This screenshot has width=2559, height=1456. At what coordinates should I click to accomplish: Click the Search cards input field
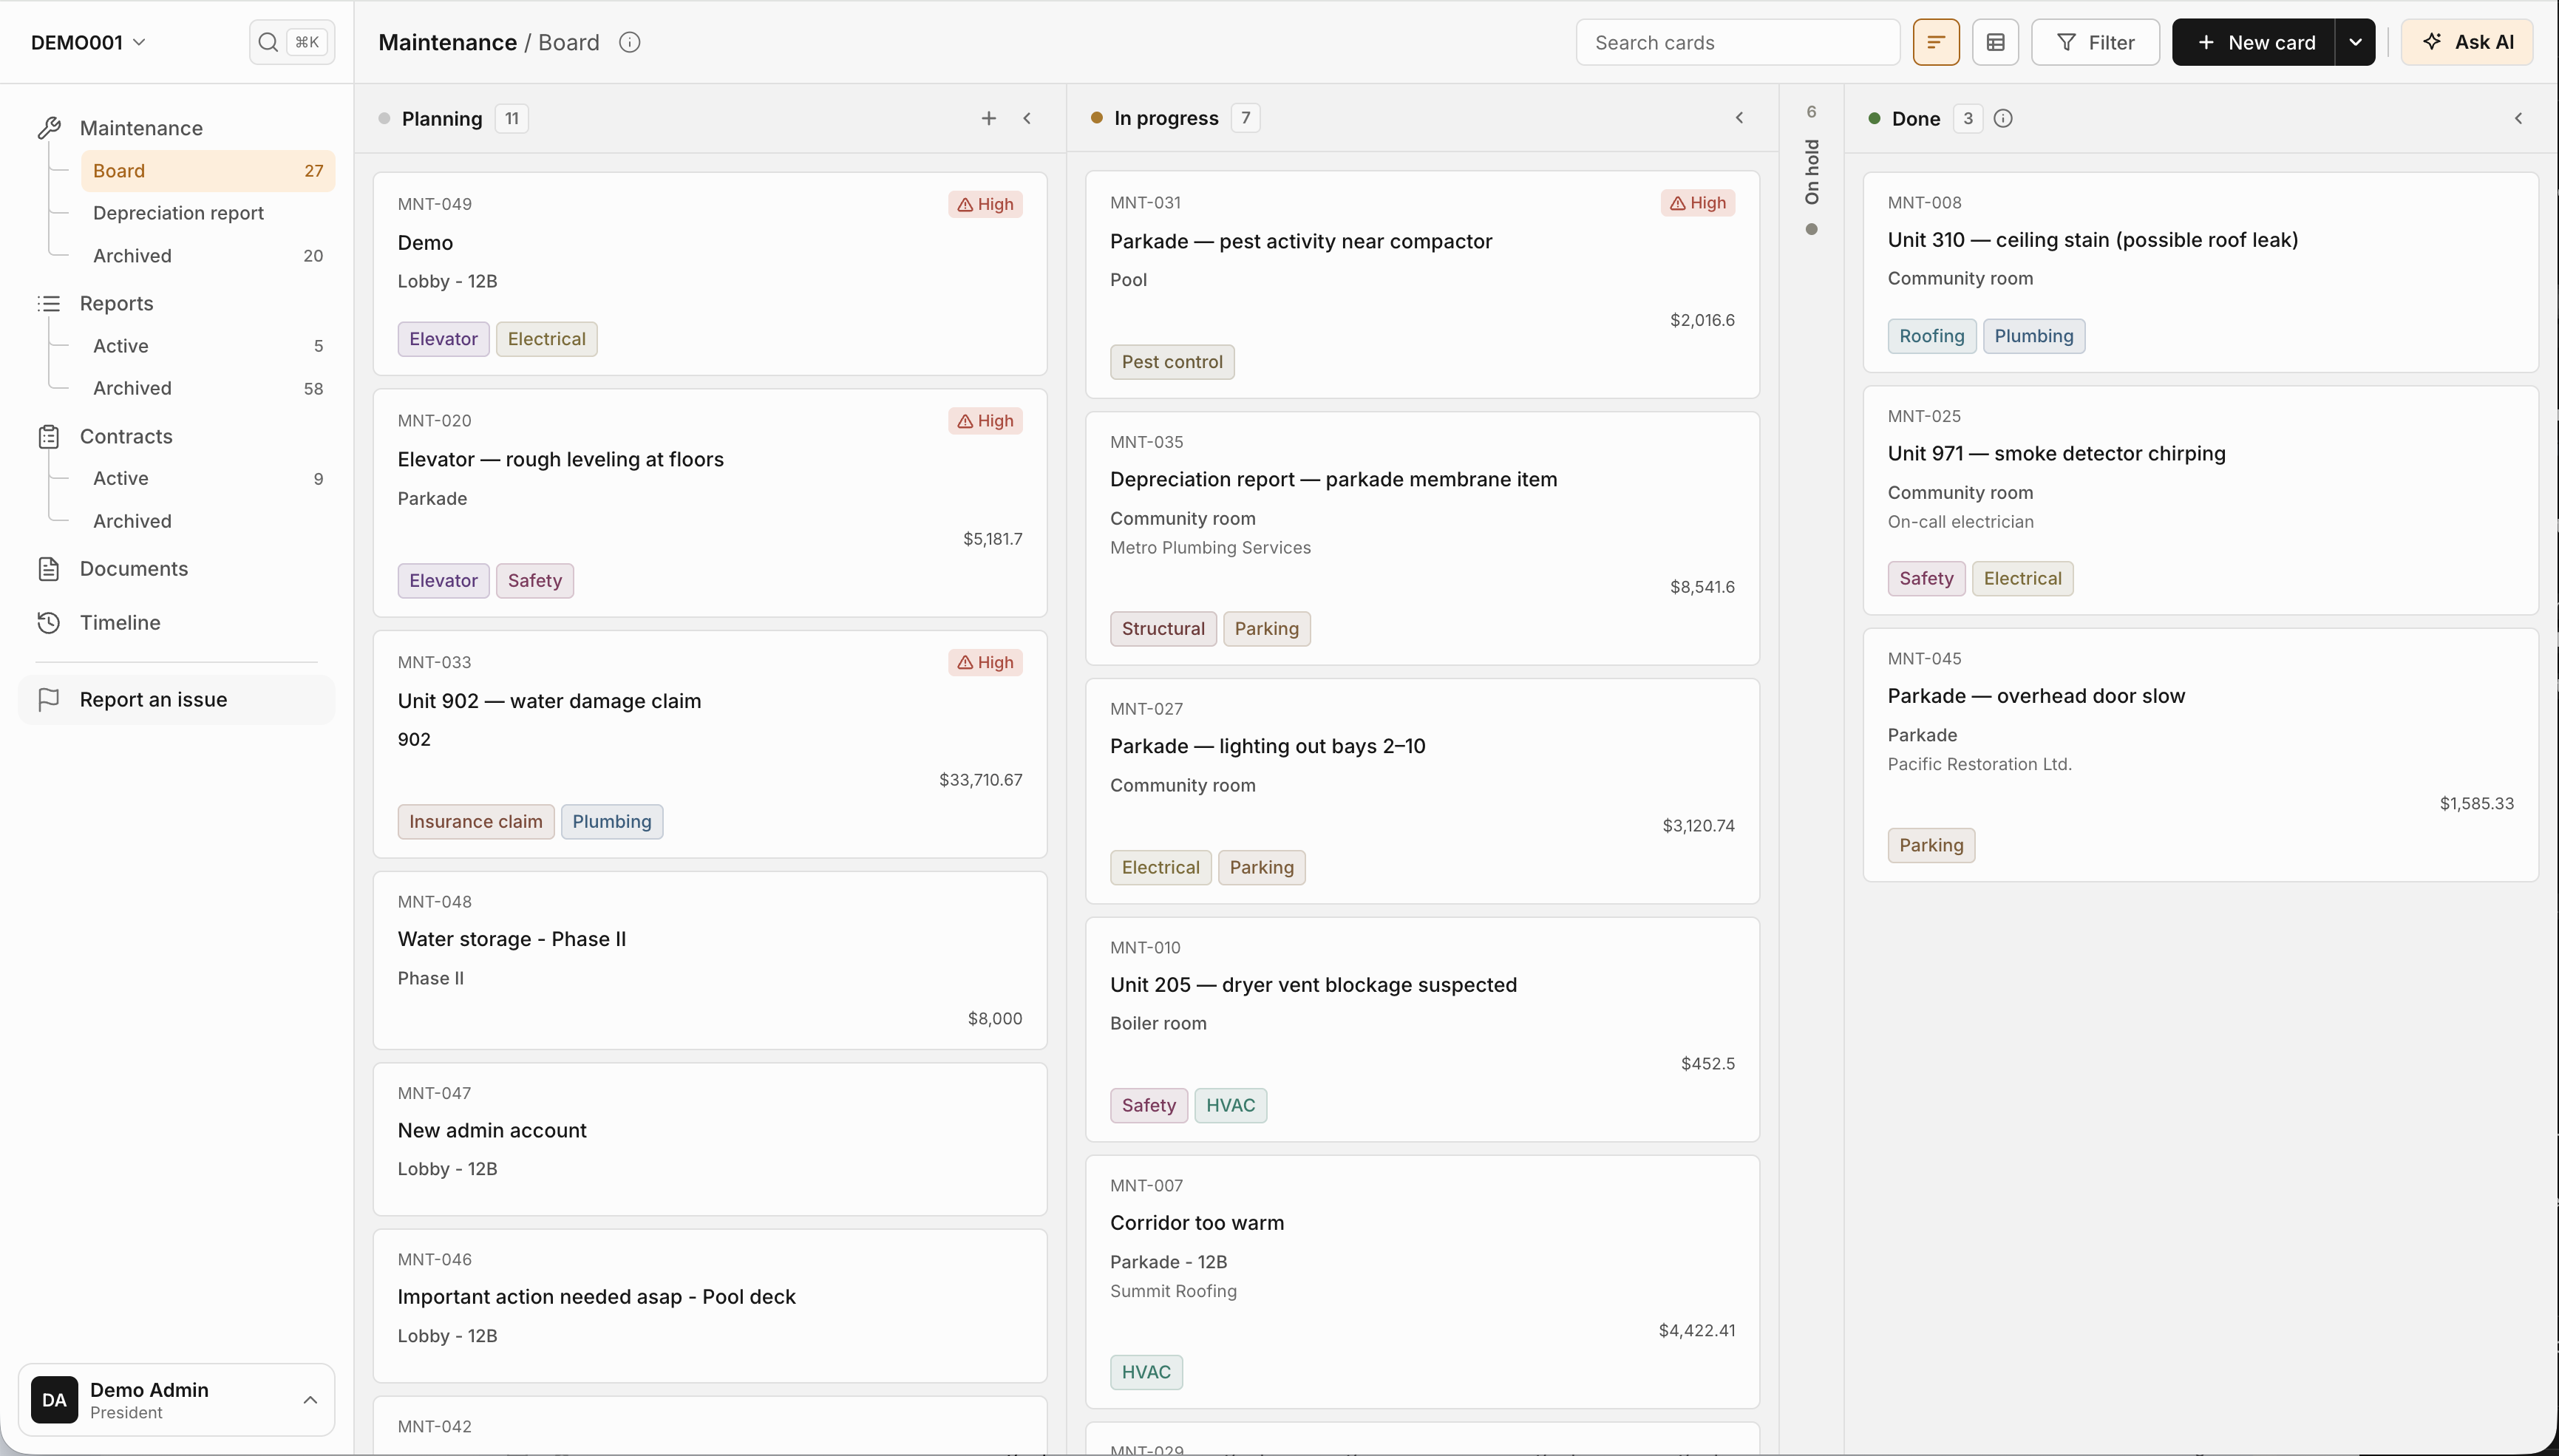coord(1738,42)
